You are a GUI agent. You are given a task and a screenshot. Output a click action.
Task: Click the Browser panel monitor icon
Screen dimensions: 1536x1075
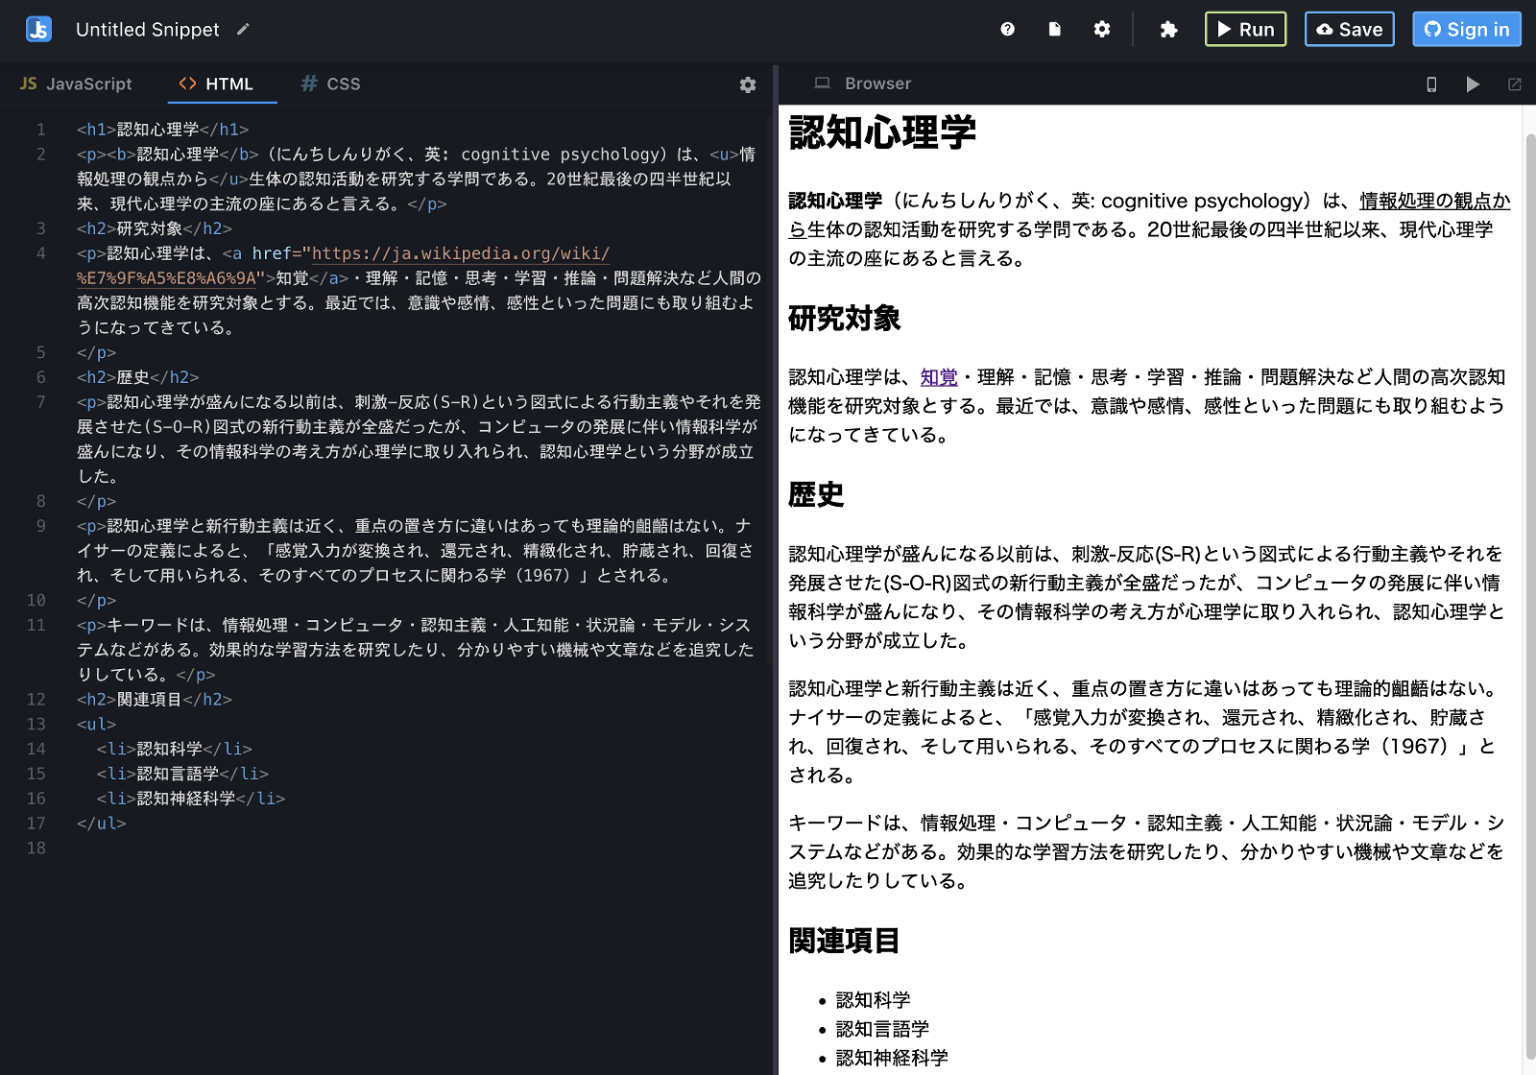[x=822, y=83]
